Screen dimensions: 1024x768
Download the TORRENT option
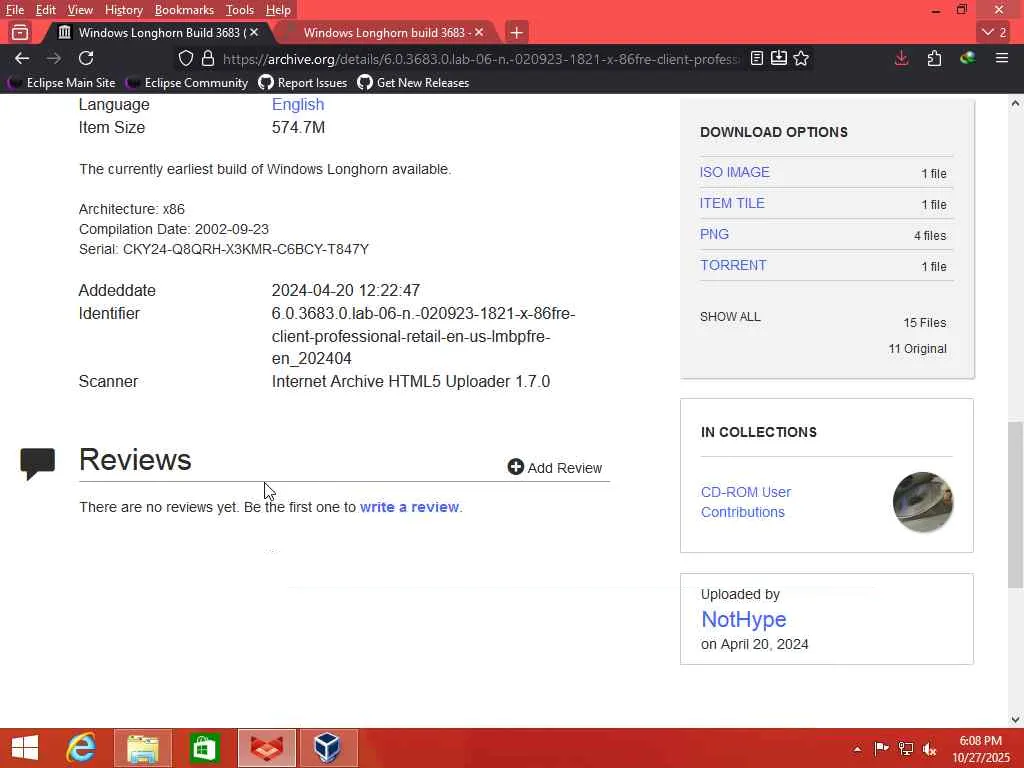pos(733,265)
